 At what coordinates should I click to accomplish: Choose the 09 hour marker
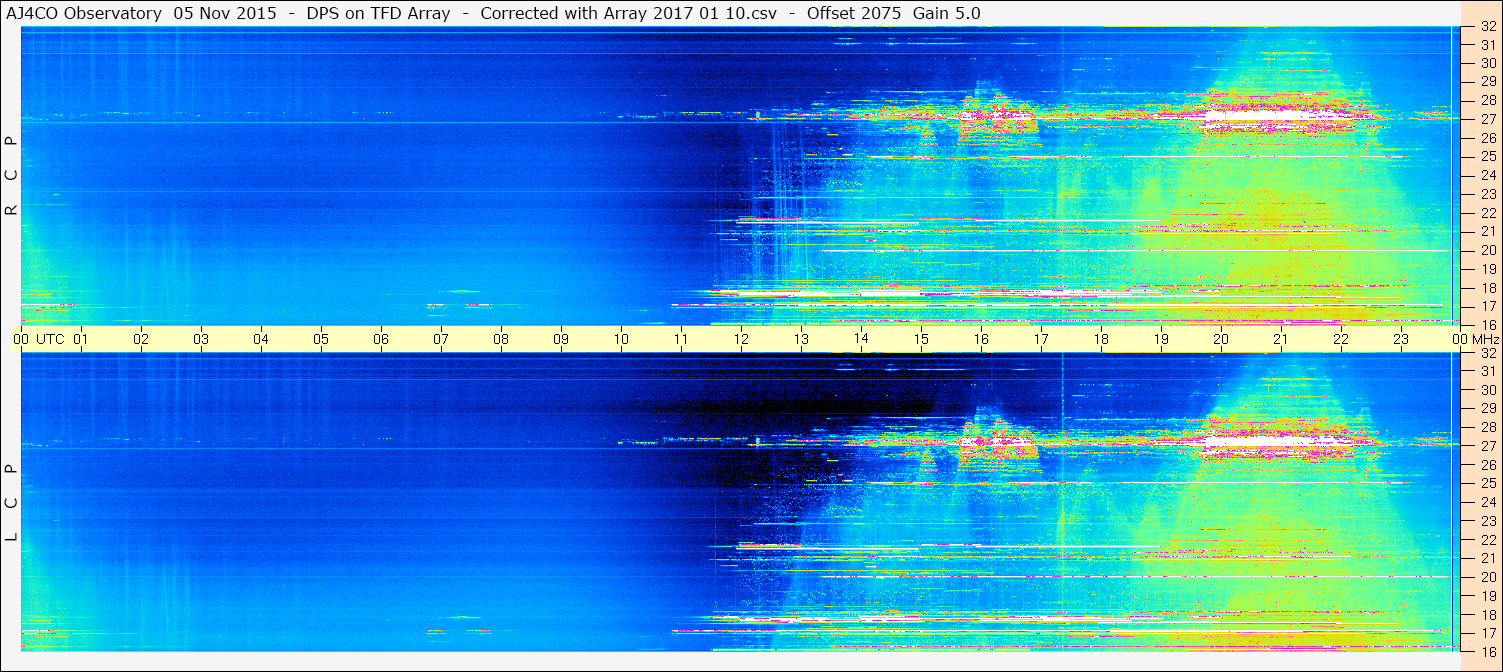click(x=561, y=339)
